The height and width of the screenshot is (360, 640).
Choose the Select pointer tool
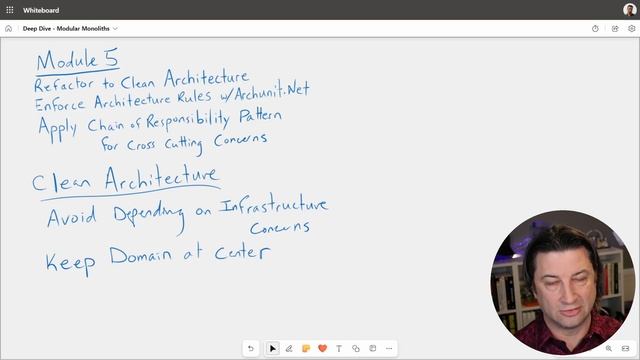[x=272, y=348]
